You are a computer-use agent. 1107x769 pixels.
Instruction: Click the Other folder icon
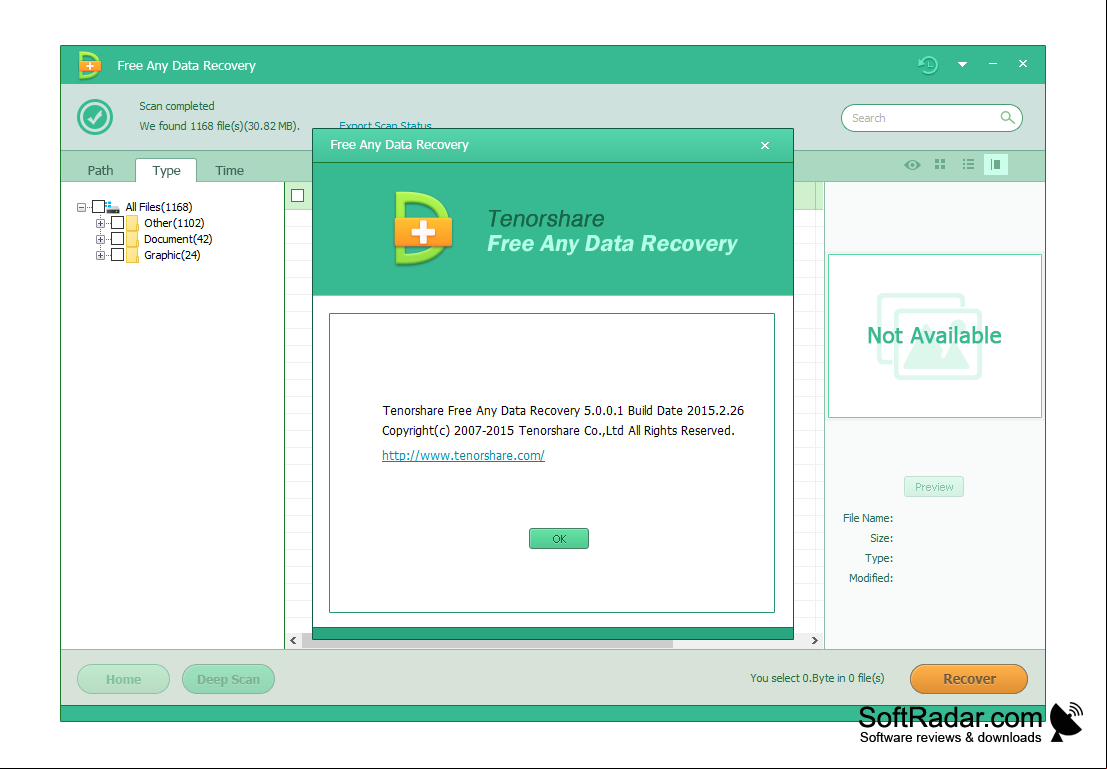click(132, 223)
